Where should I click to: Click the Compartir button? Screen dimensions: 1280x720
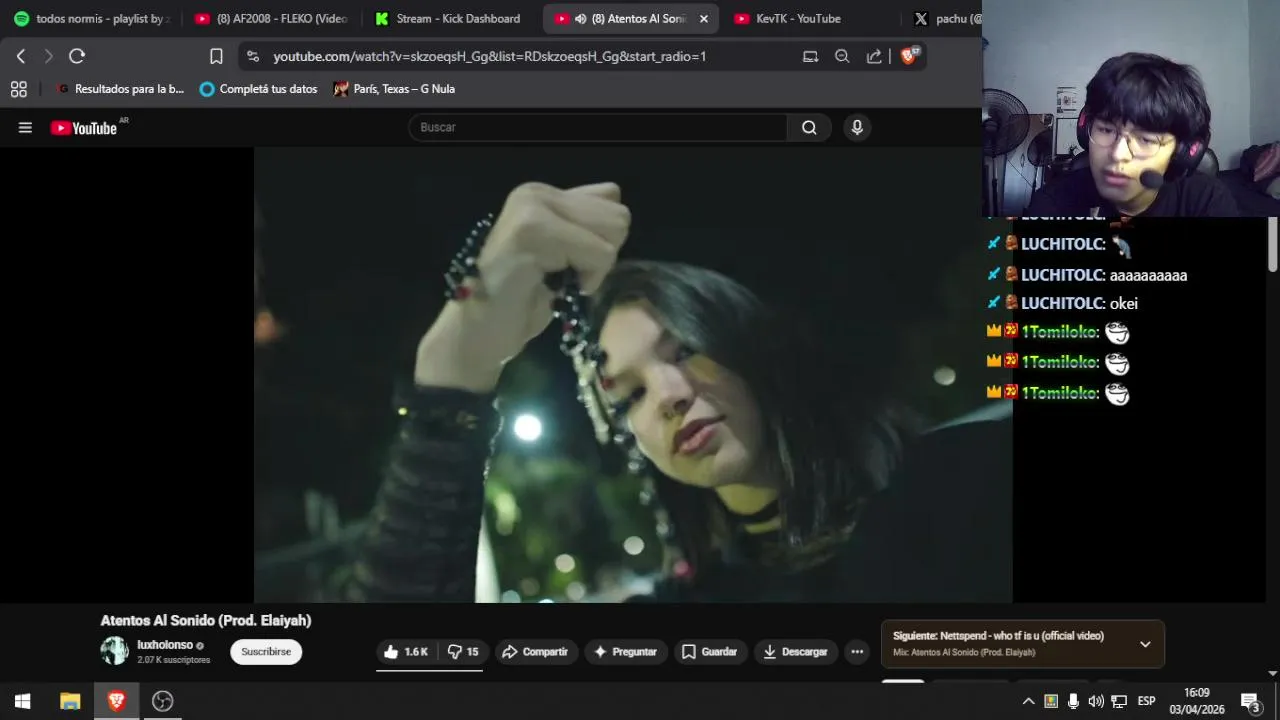click(536, 652)
